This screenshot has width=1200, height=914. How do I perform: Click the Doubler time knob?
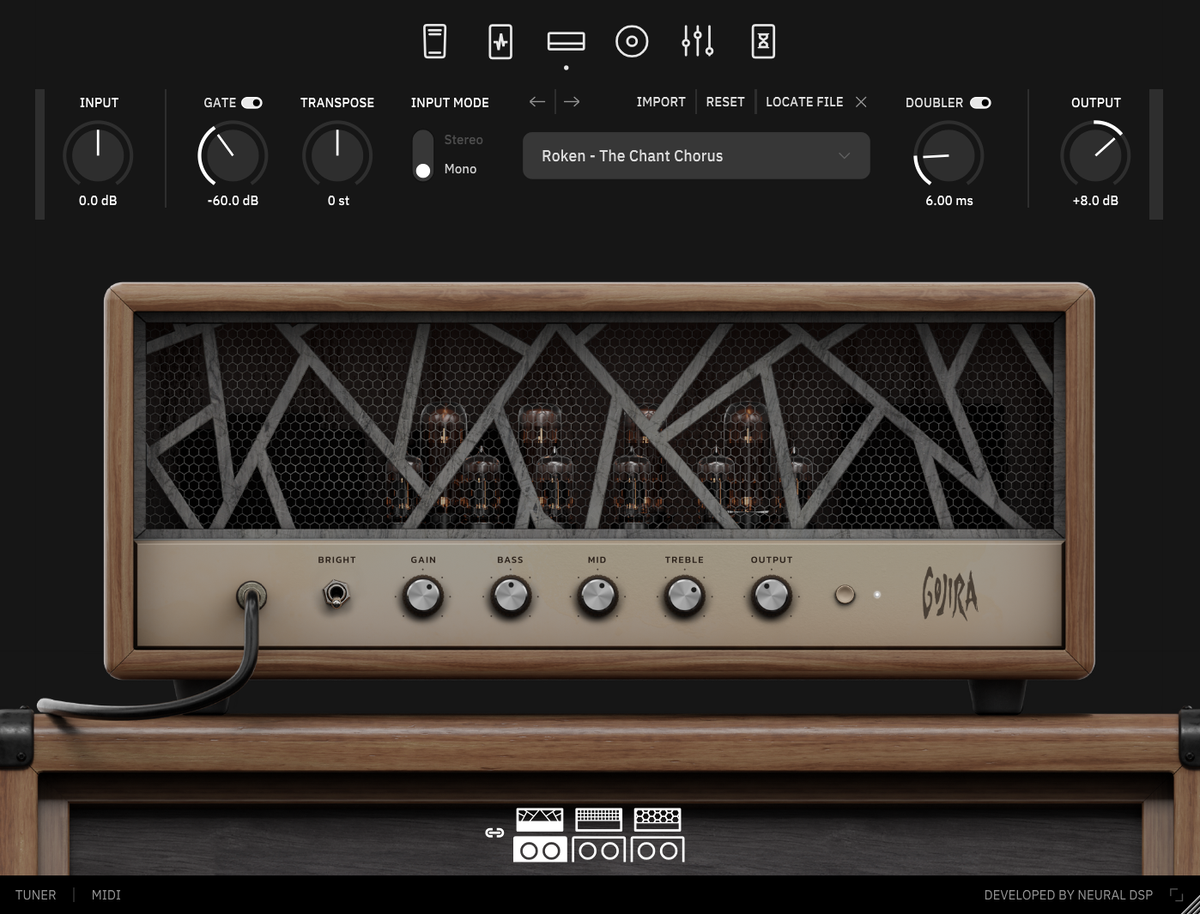point(949,156)
